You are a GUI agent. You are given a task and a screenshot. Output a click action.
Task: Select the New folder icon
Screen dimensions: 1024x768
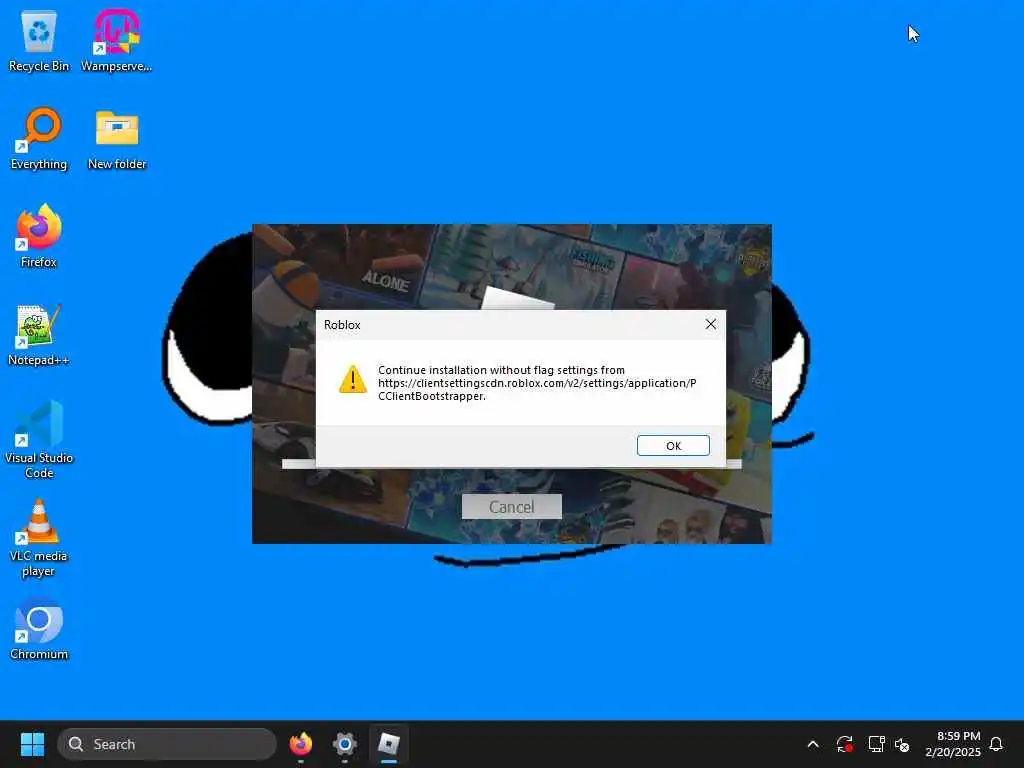point(117,138)
